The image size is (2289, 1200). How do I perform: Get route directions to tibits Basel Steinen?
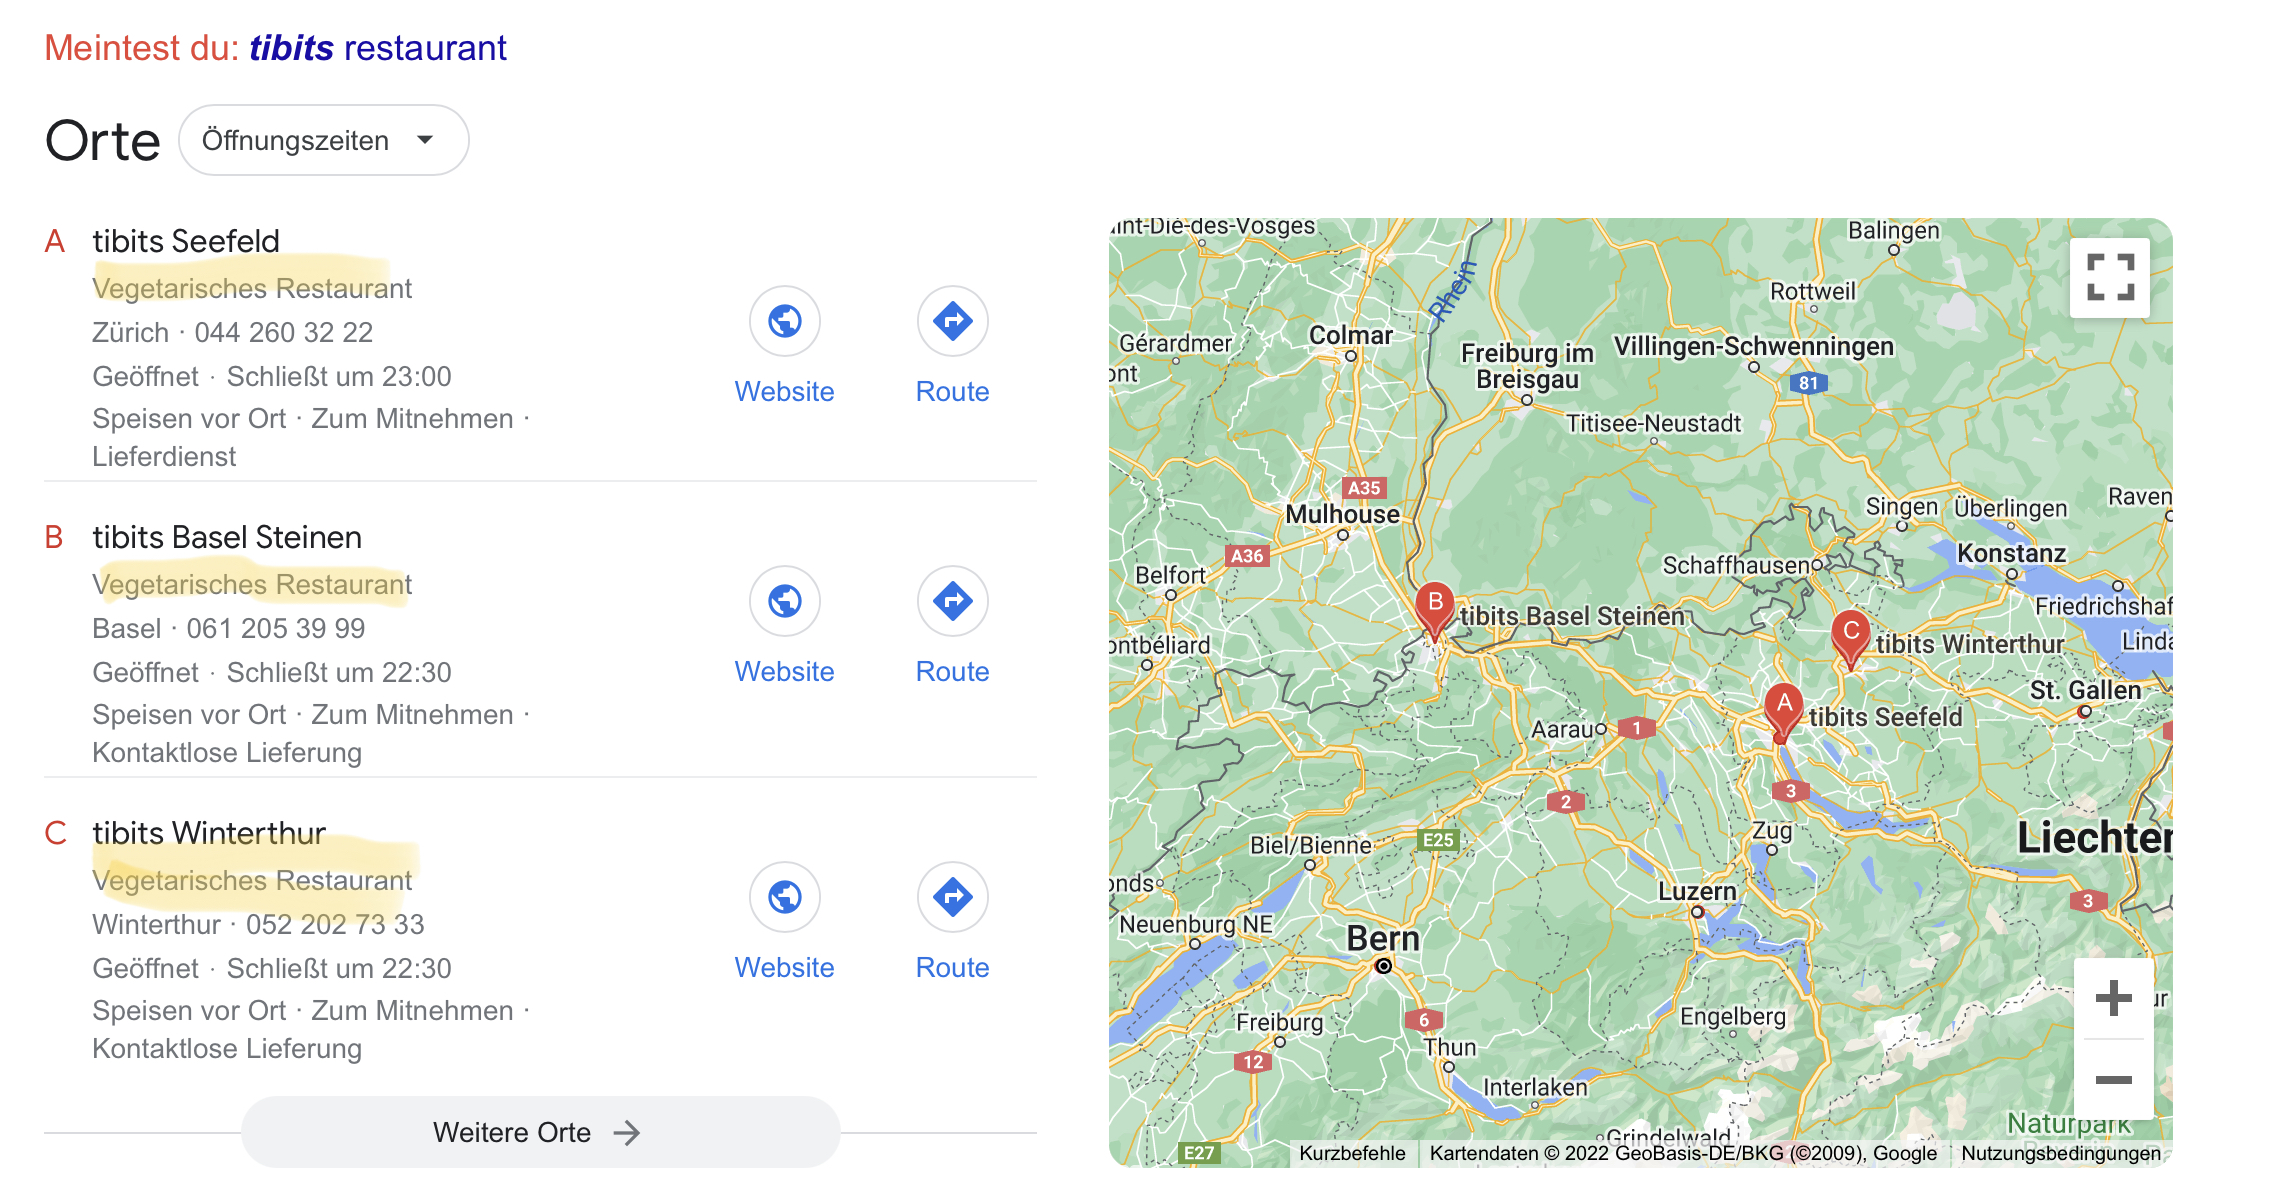click(x=953, y=601)
